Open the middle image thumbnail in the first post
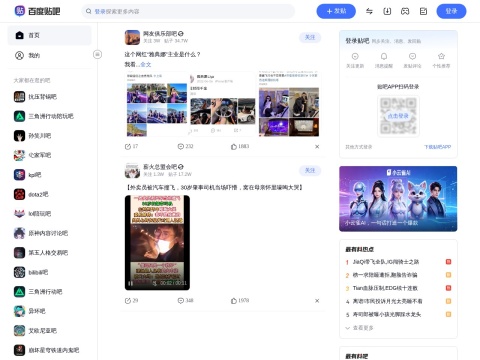 coord(222,104)
